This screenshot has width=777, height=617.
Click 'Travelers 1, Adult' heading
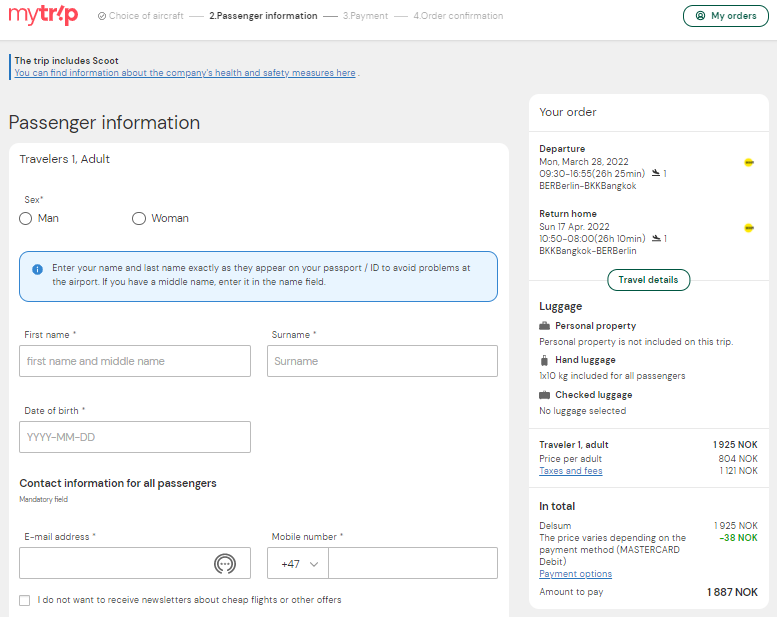[64, 159]
